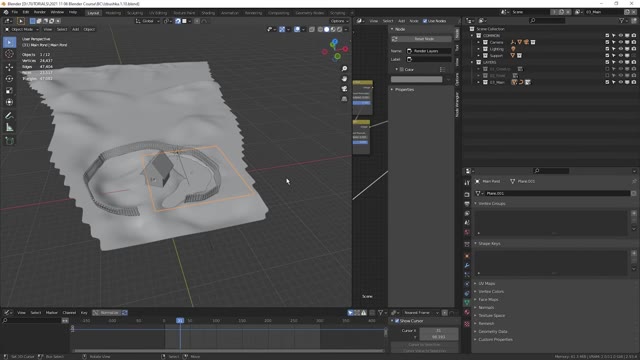Pick the Measure tool
640x360 pixels.
point(9,128)
